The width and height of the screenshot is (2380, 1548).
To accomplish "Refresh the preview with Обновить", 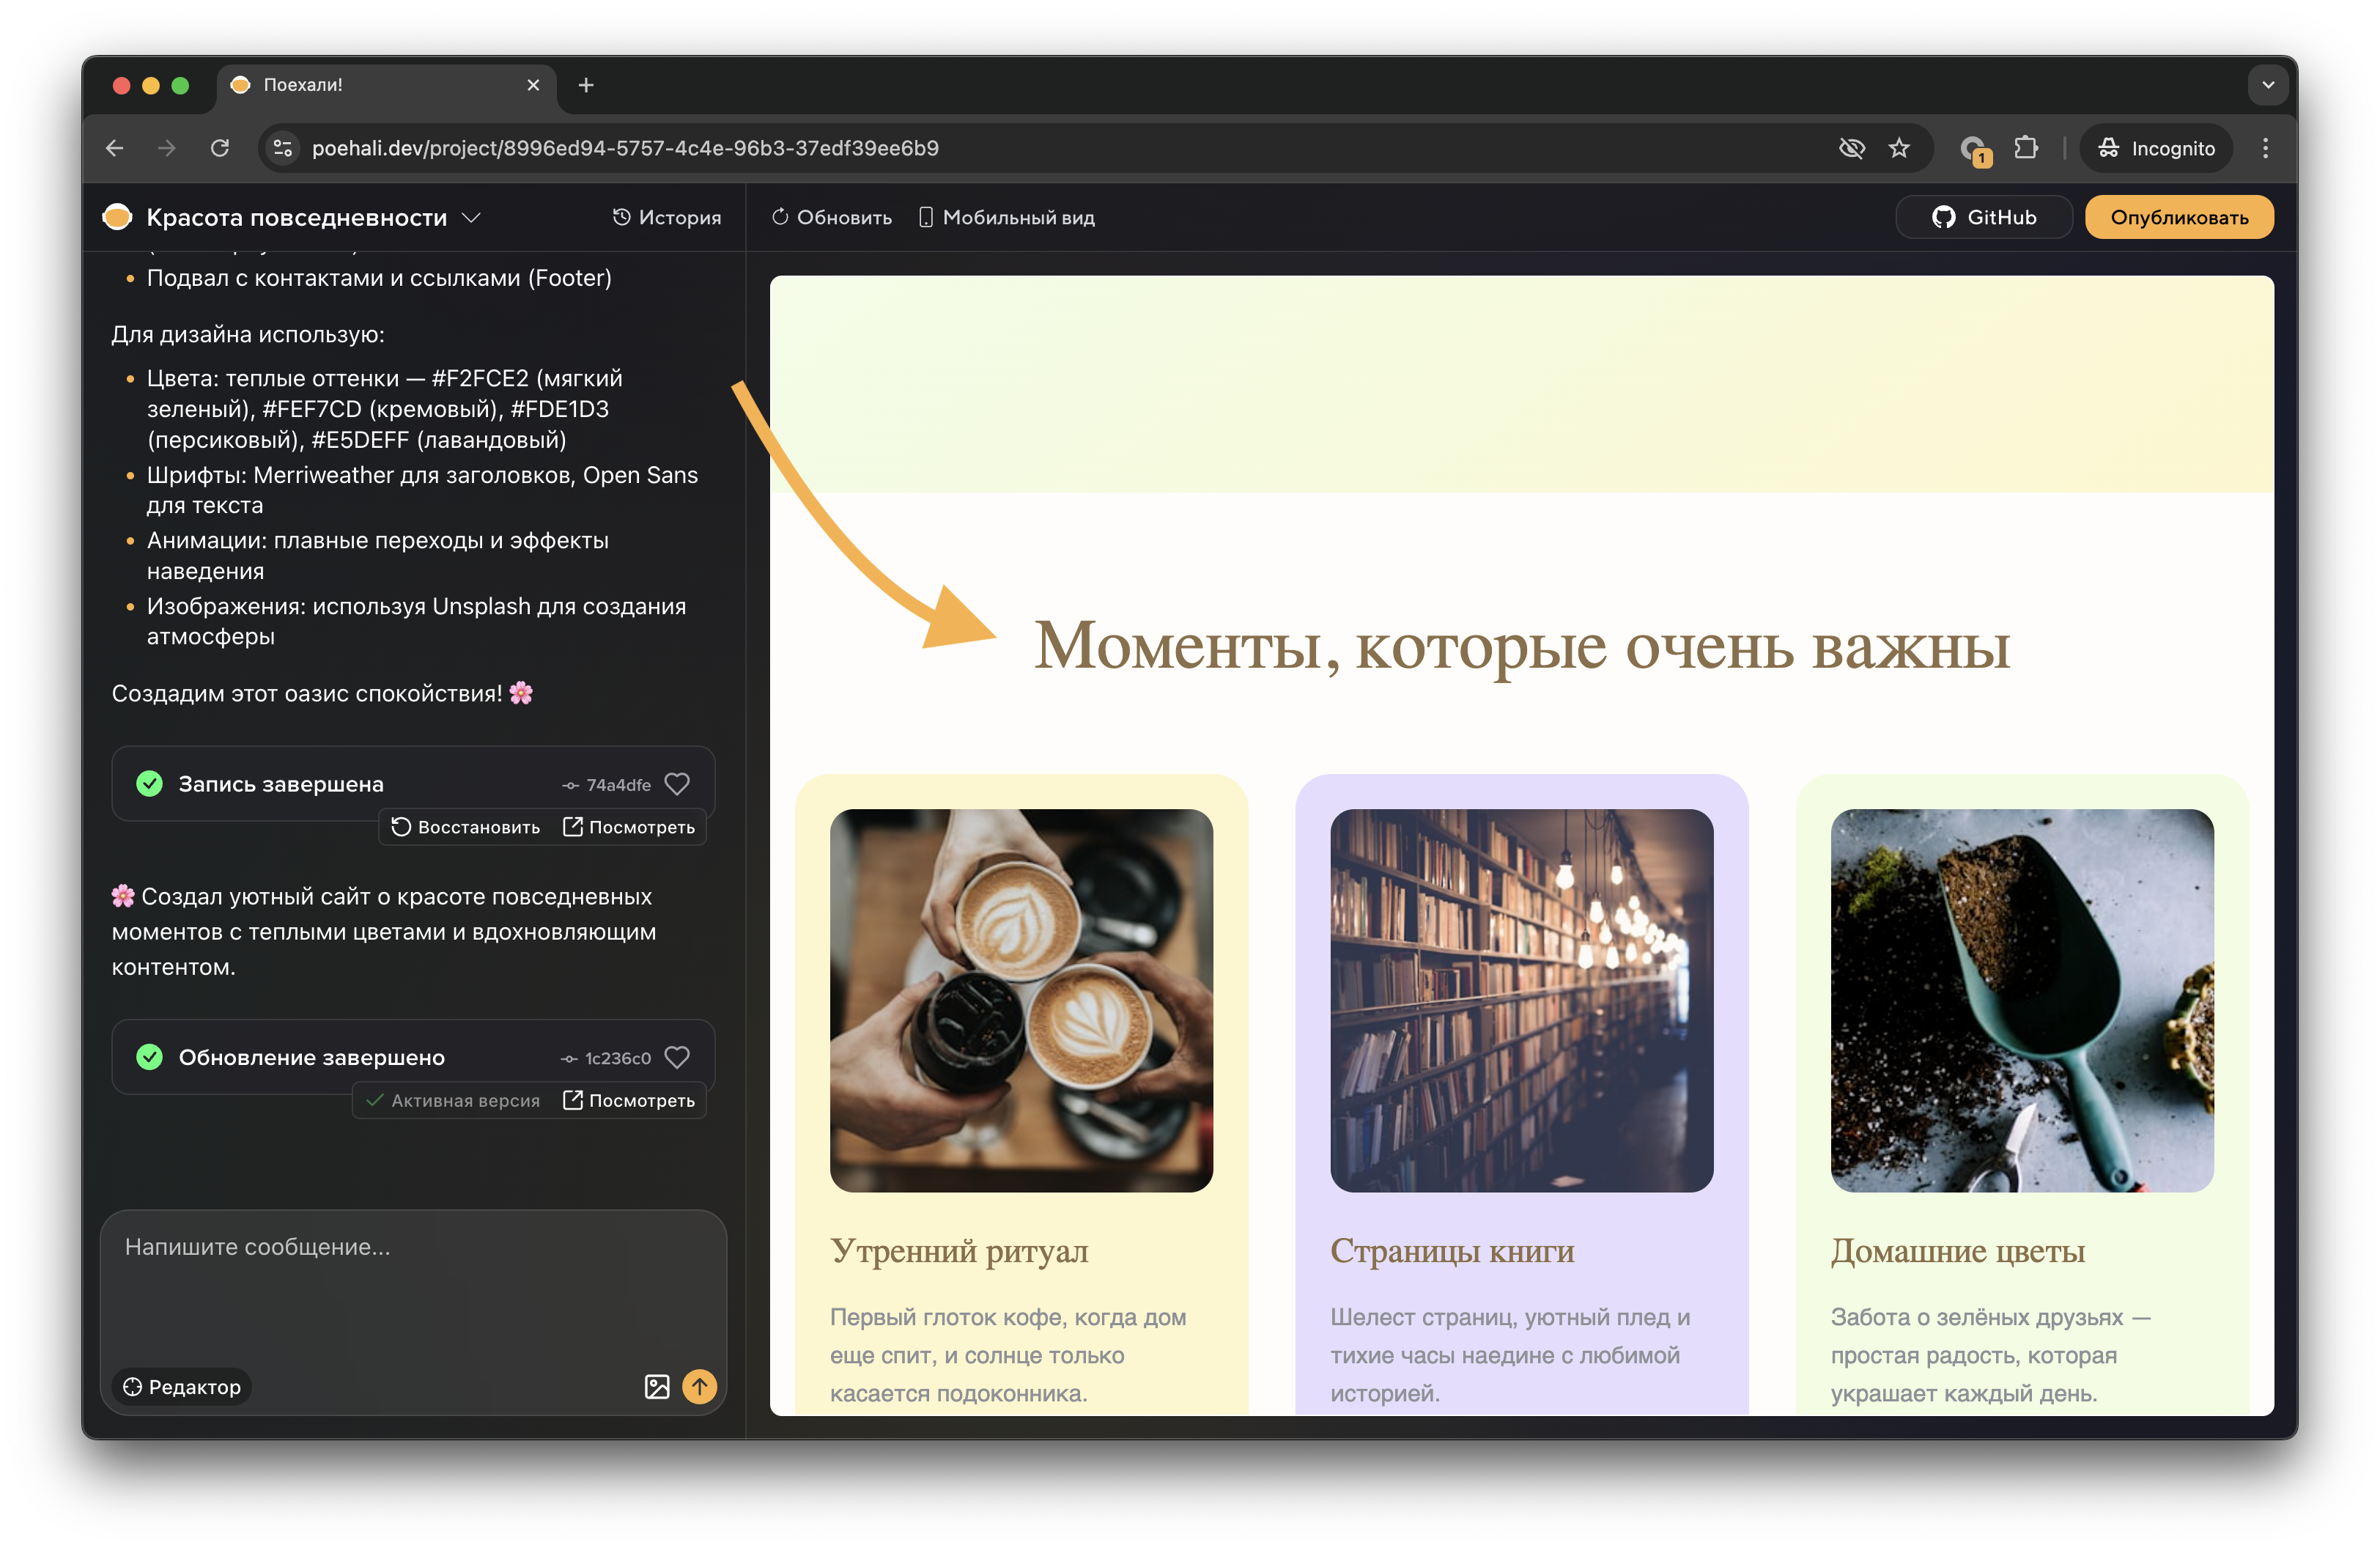I will pyautogui.click(x=830, y=216).
